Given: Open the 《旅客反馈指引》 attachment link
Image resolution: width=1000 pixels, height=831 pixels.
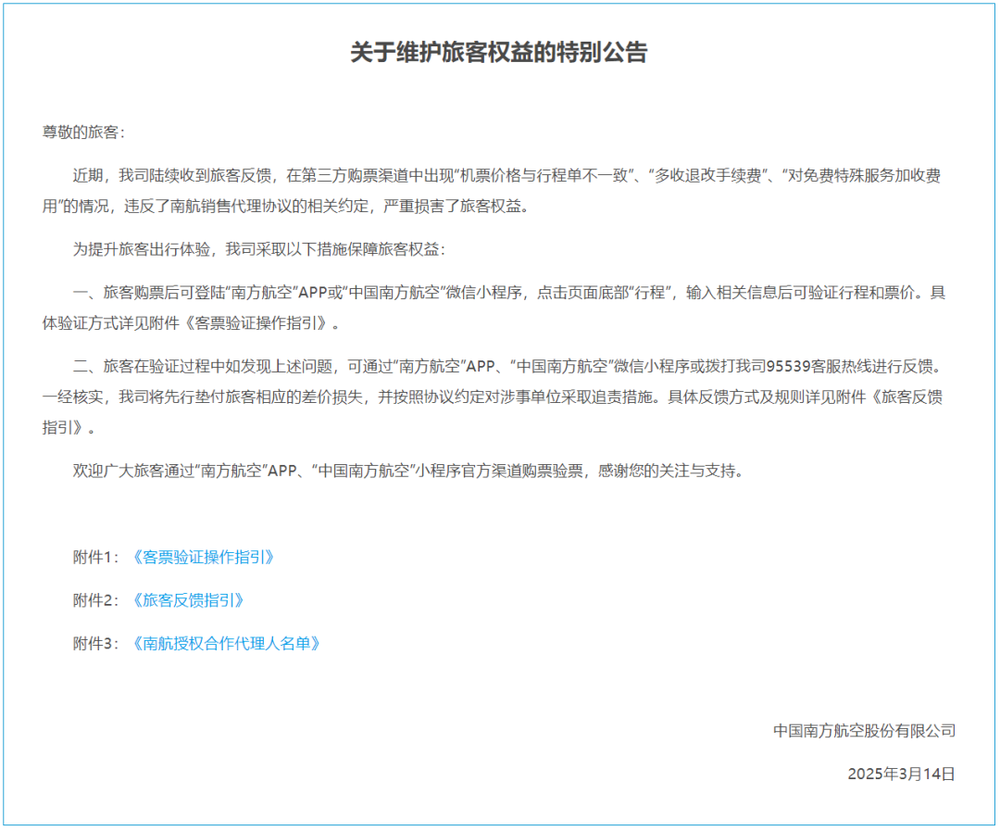Looking at the screenshot, I should point(188,601).
